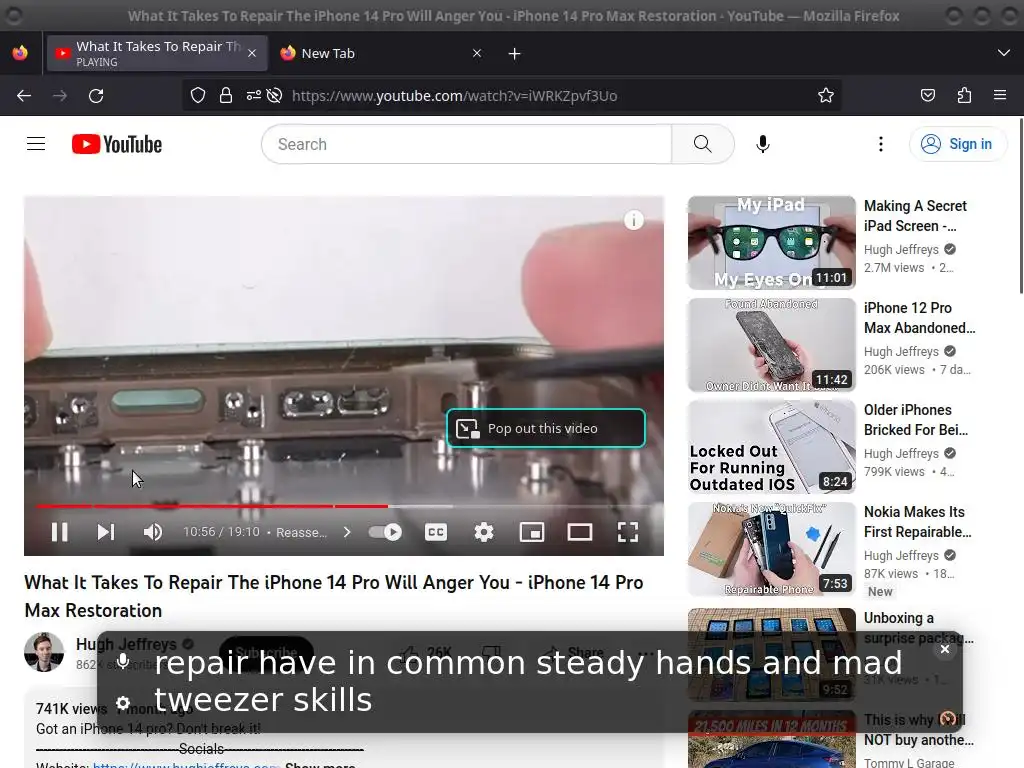Open a new browser tab
The height and width of the screenshot is (768, 1024).
coord(515,54)
